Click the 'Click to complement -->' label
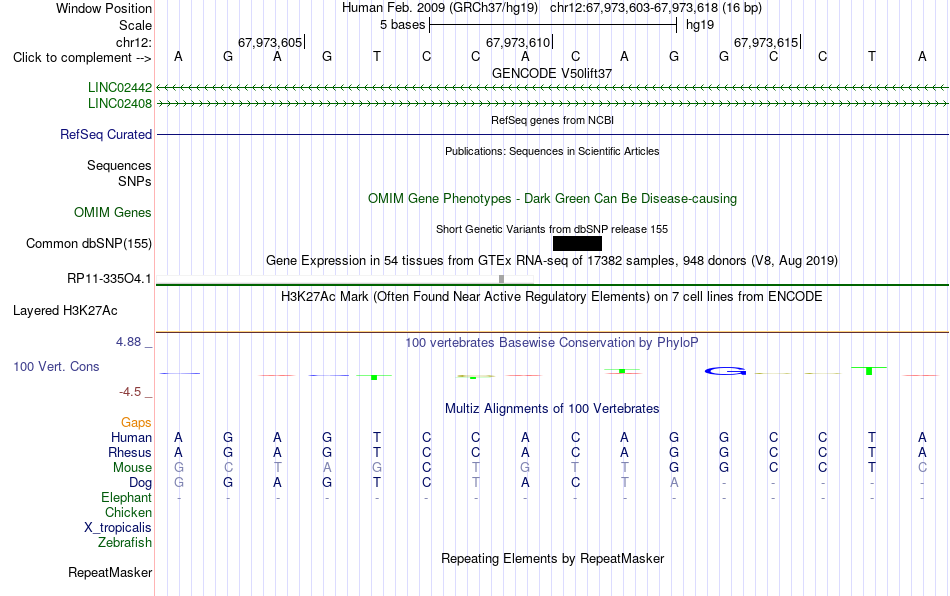The image size is (950, 596). [82, 58]
